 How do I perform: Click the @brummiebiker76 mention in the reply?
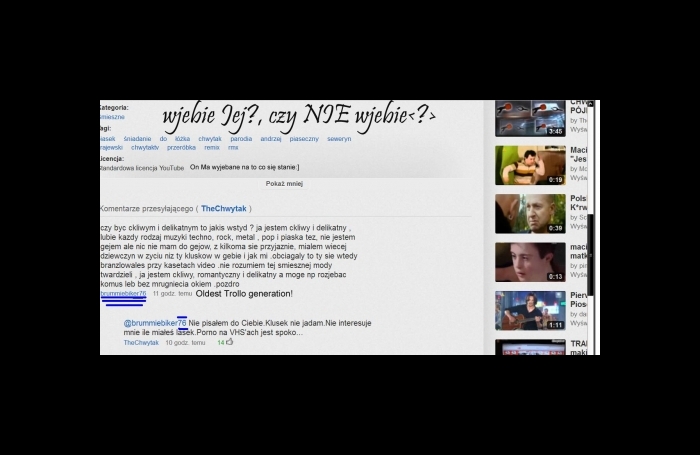(155, 323)
